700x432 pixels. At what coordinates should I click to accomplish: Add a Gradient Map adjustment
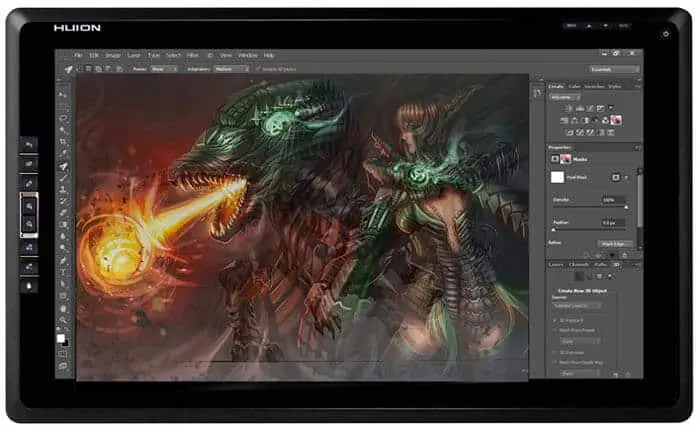(x=601, y=133)
